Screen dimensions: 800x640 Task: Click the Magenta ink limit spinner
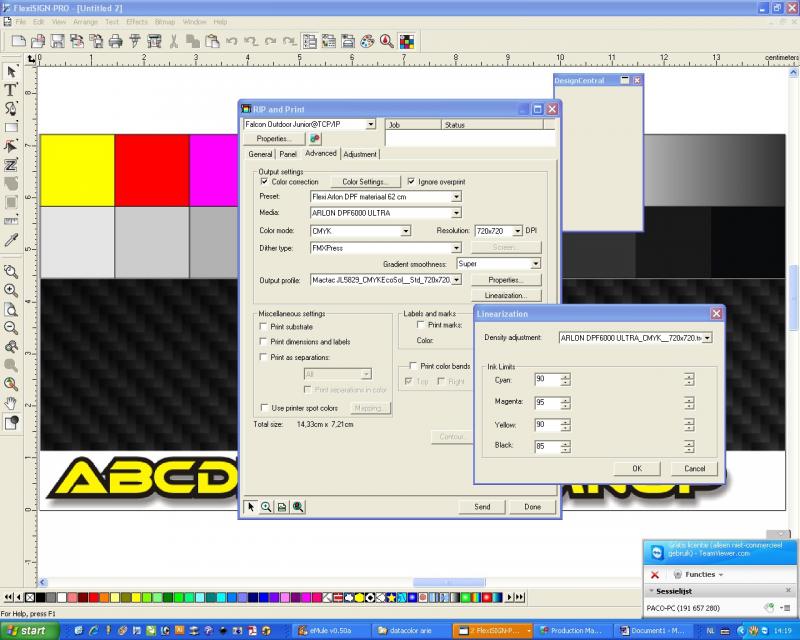pyautogui.click(x=565, y=403)
